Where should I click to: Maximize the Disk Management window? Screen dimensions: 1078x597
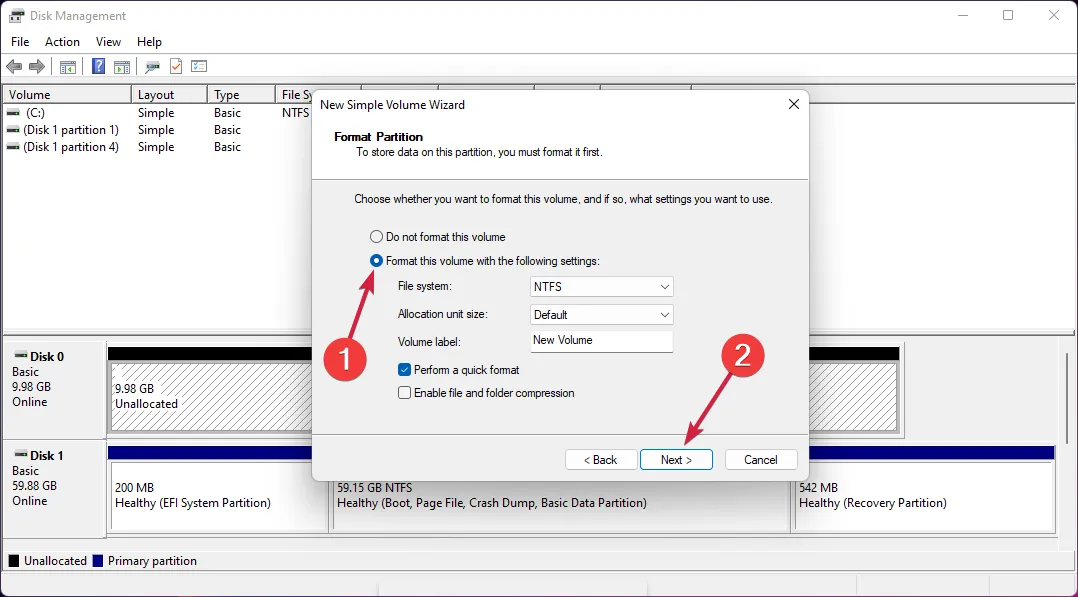click(1008, 15)
